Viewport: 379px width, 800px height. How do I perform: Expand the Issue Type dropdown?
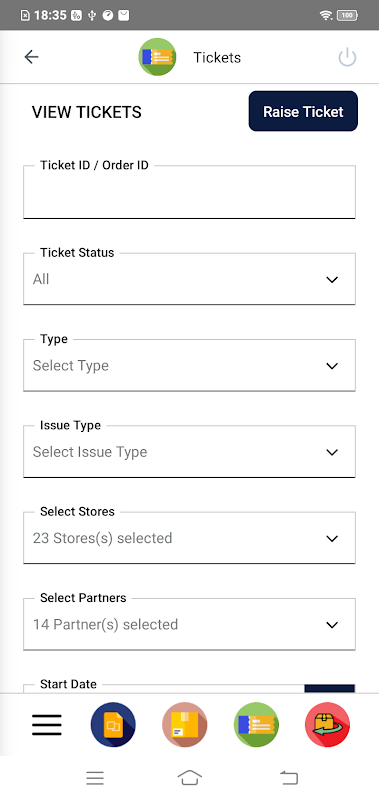[x=189, y=452]
